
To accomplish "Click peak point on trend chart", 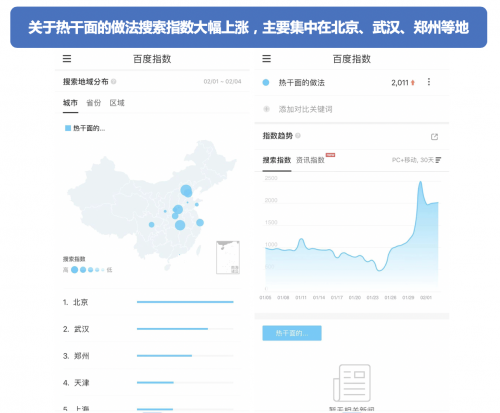I will click(x=420, y=182).
